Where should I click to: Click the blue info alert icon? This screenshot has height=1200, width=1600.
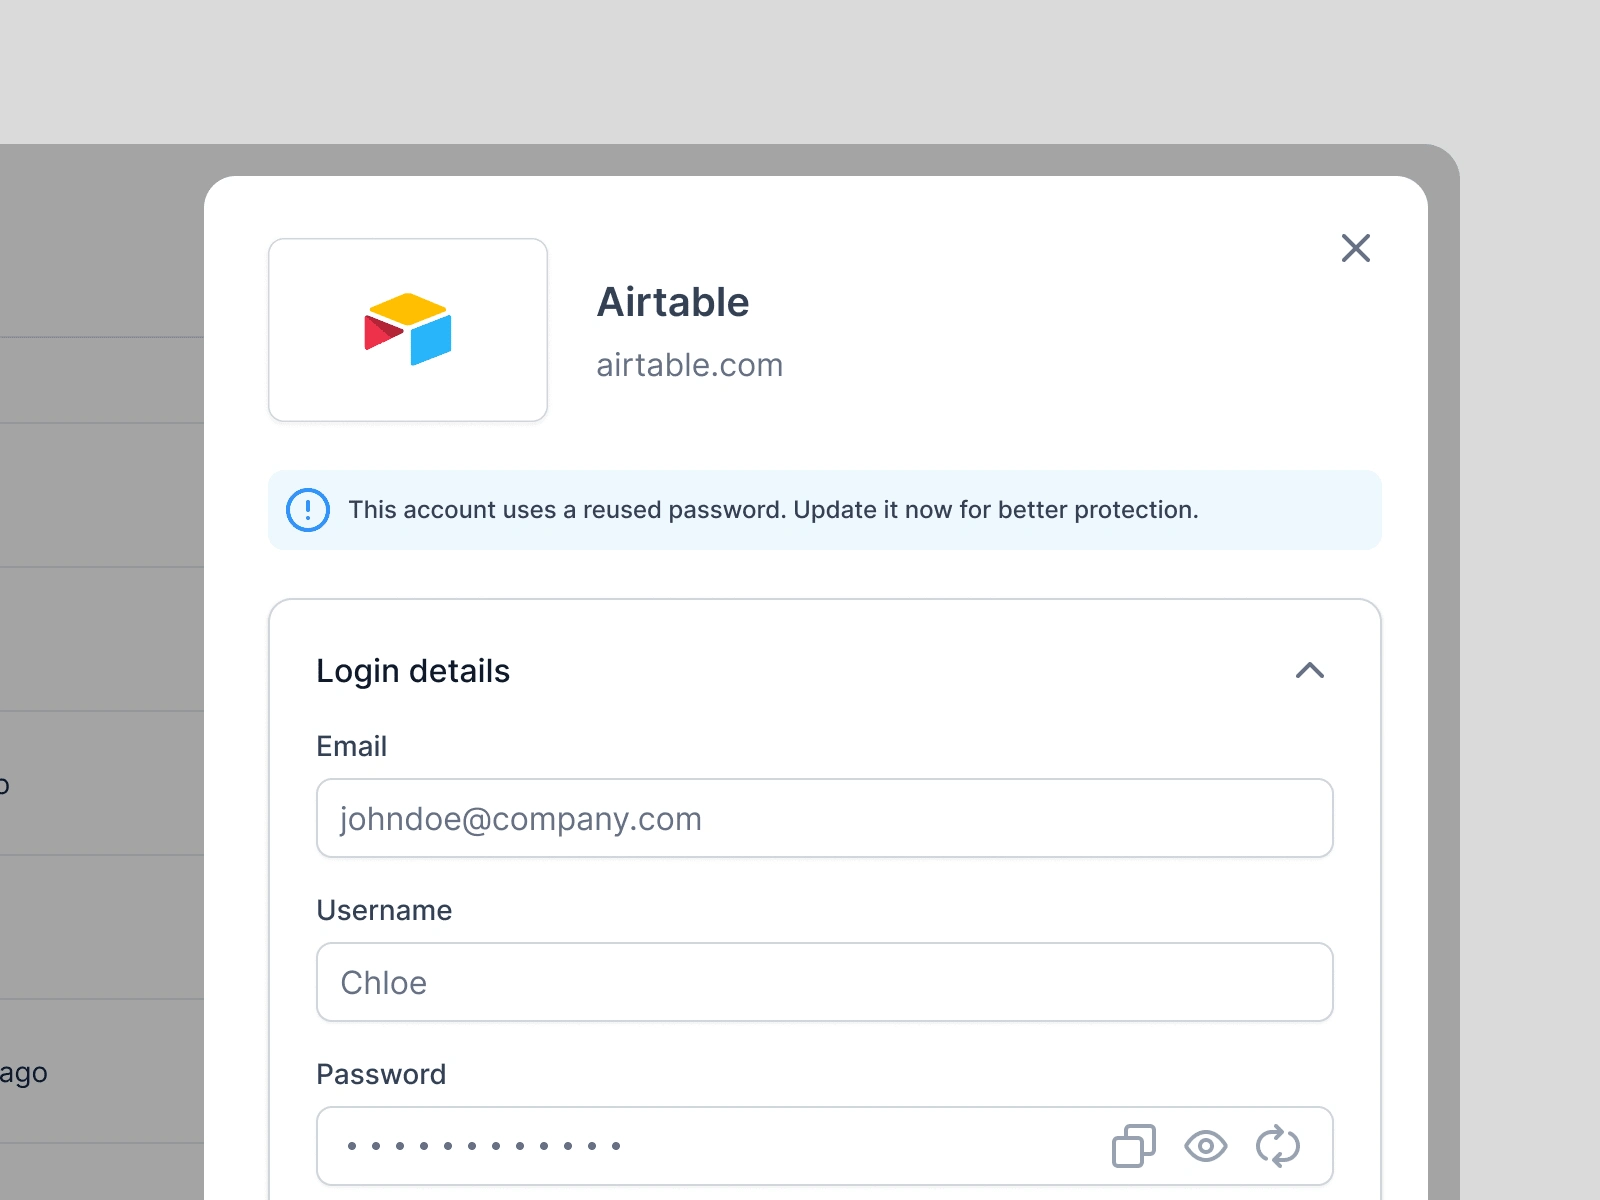coord(308,510)
